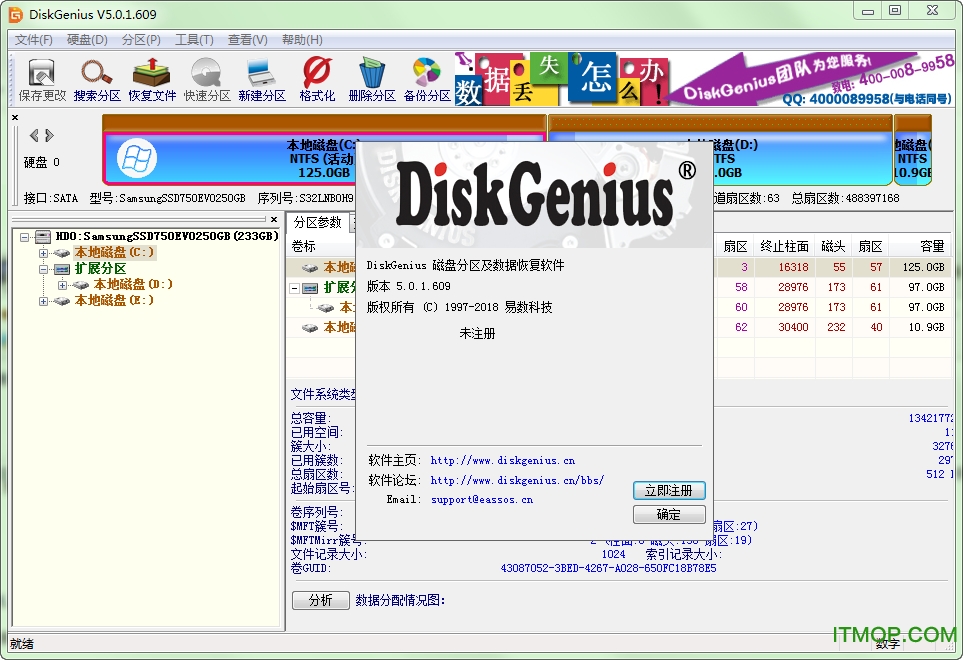Click the 卷标 column header
Viewport: 963px width, 660px height.
pyautogui.click(x=303, y=247)
